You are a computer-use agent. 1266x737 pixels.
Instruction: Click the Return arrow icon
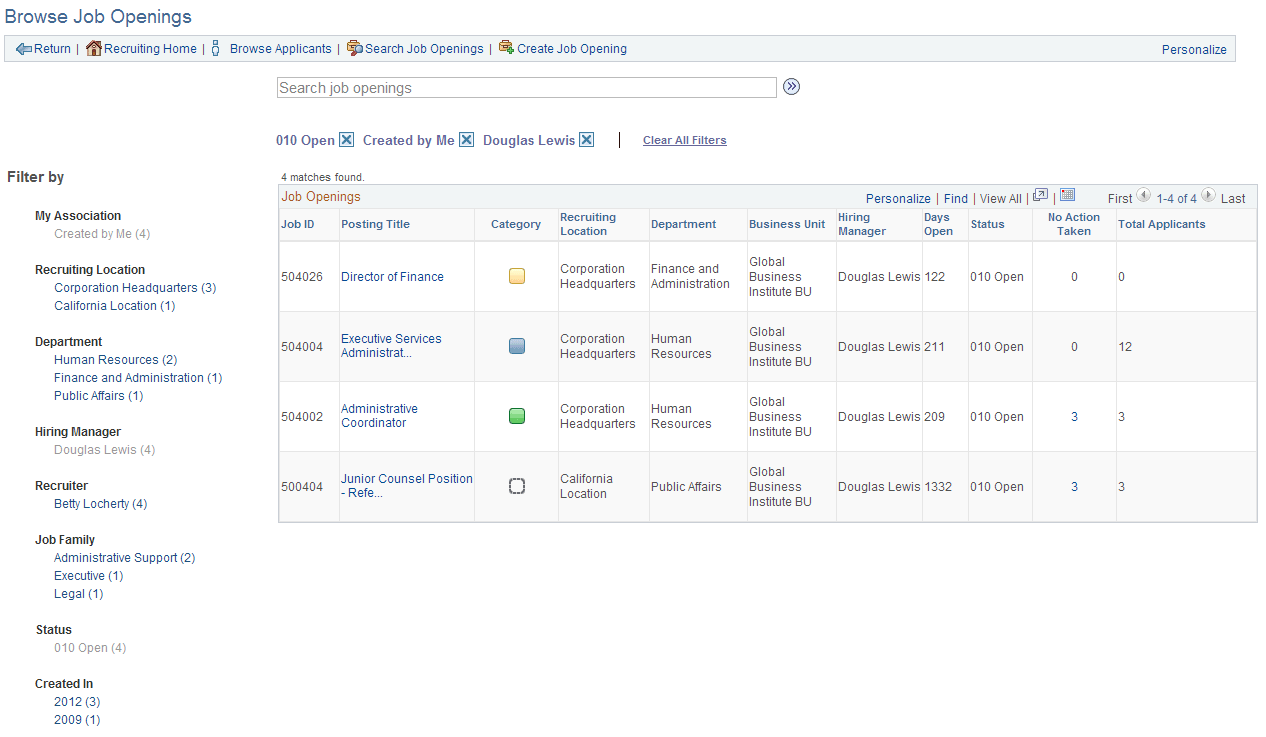22,48
